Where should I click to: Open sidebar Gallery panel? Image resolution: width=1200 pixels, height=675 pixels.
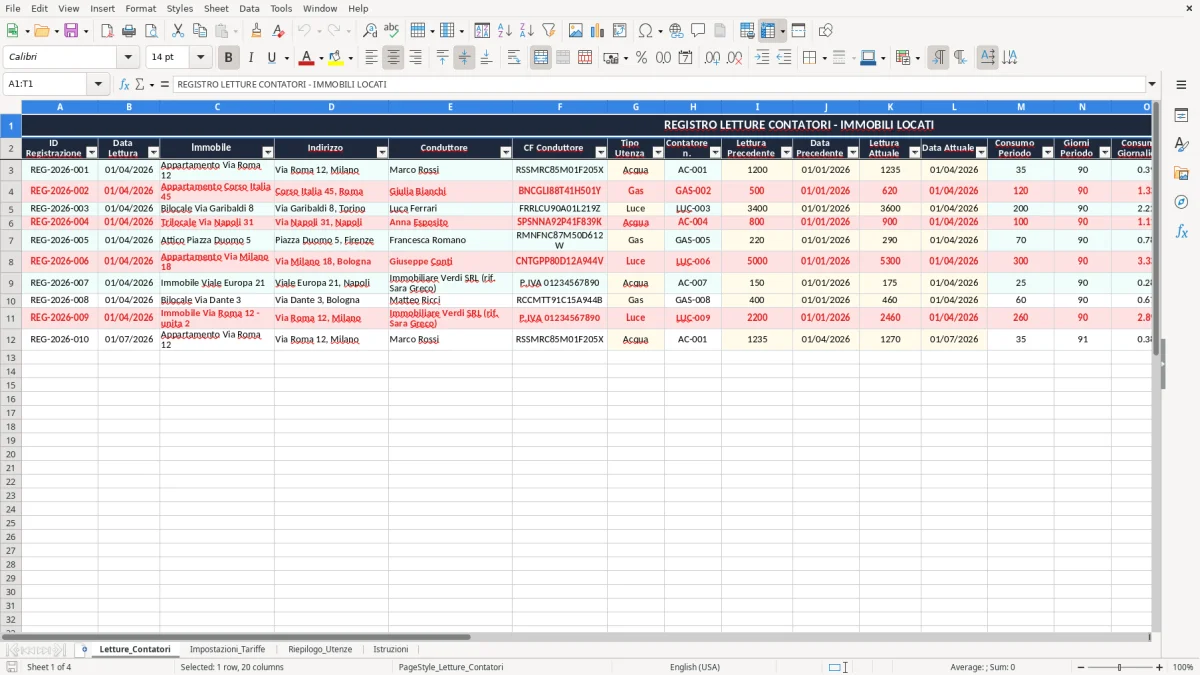pos(1181,173)
